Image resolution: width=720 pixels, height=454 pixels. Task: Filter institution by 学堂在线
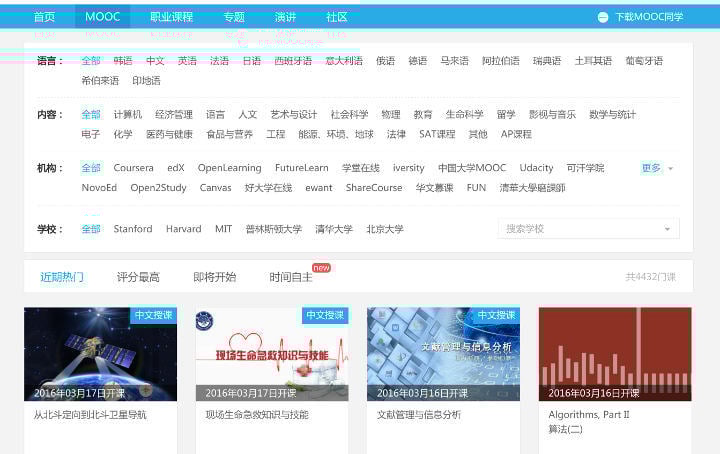click(x=361, y=168)
